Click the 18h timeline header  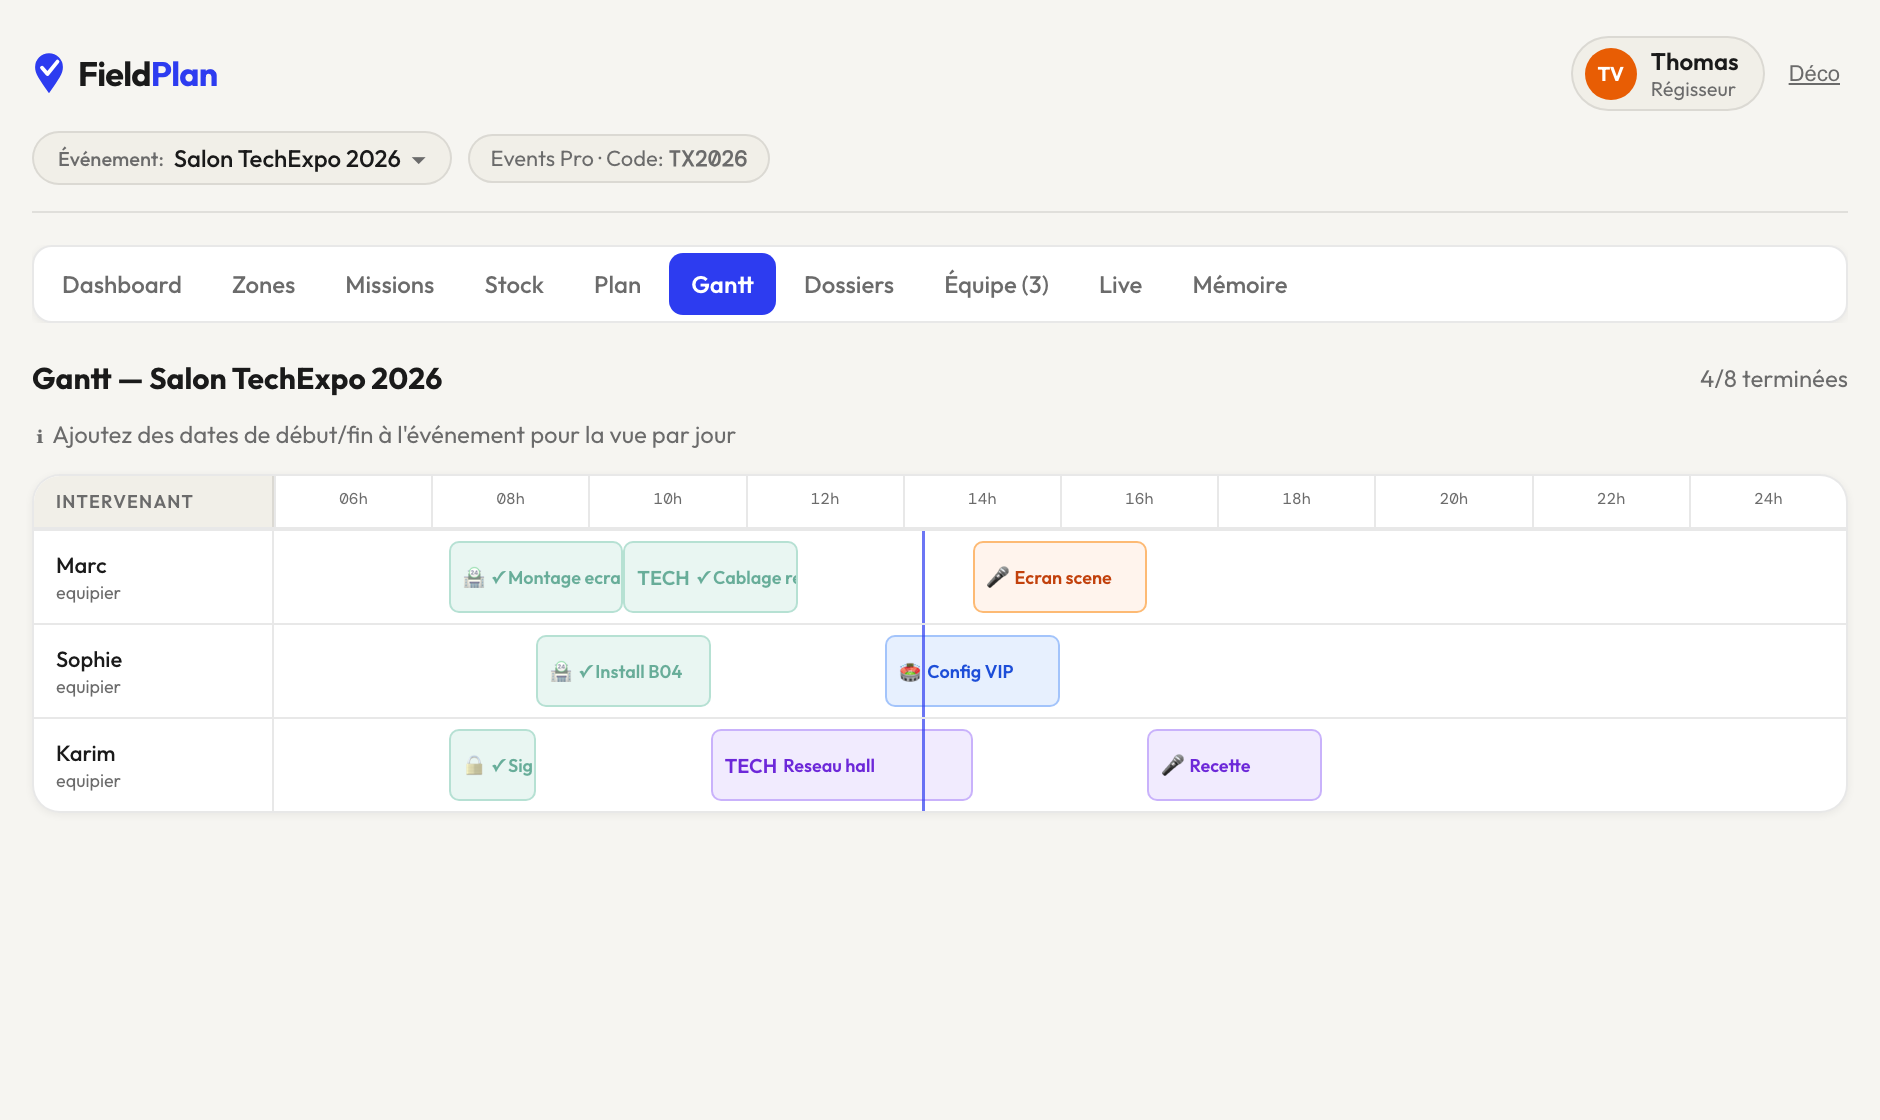pyautogui.click(x=1296, y=499)
